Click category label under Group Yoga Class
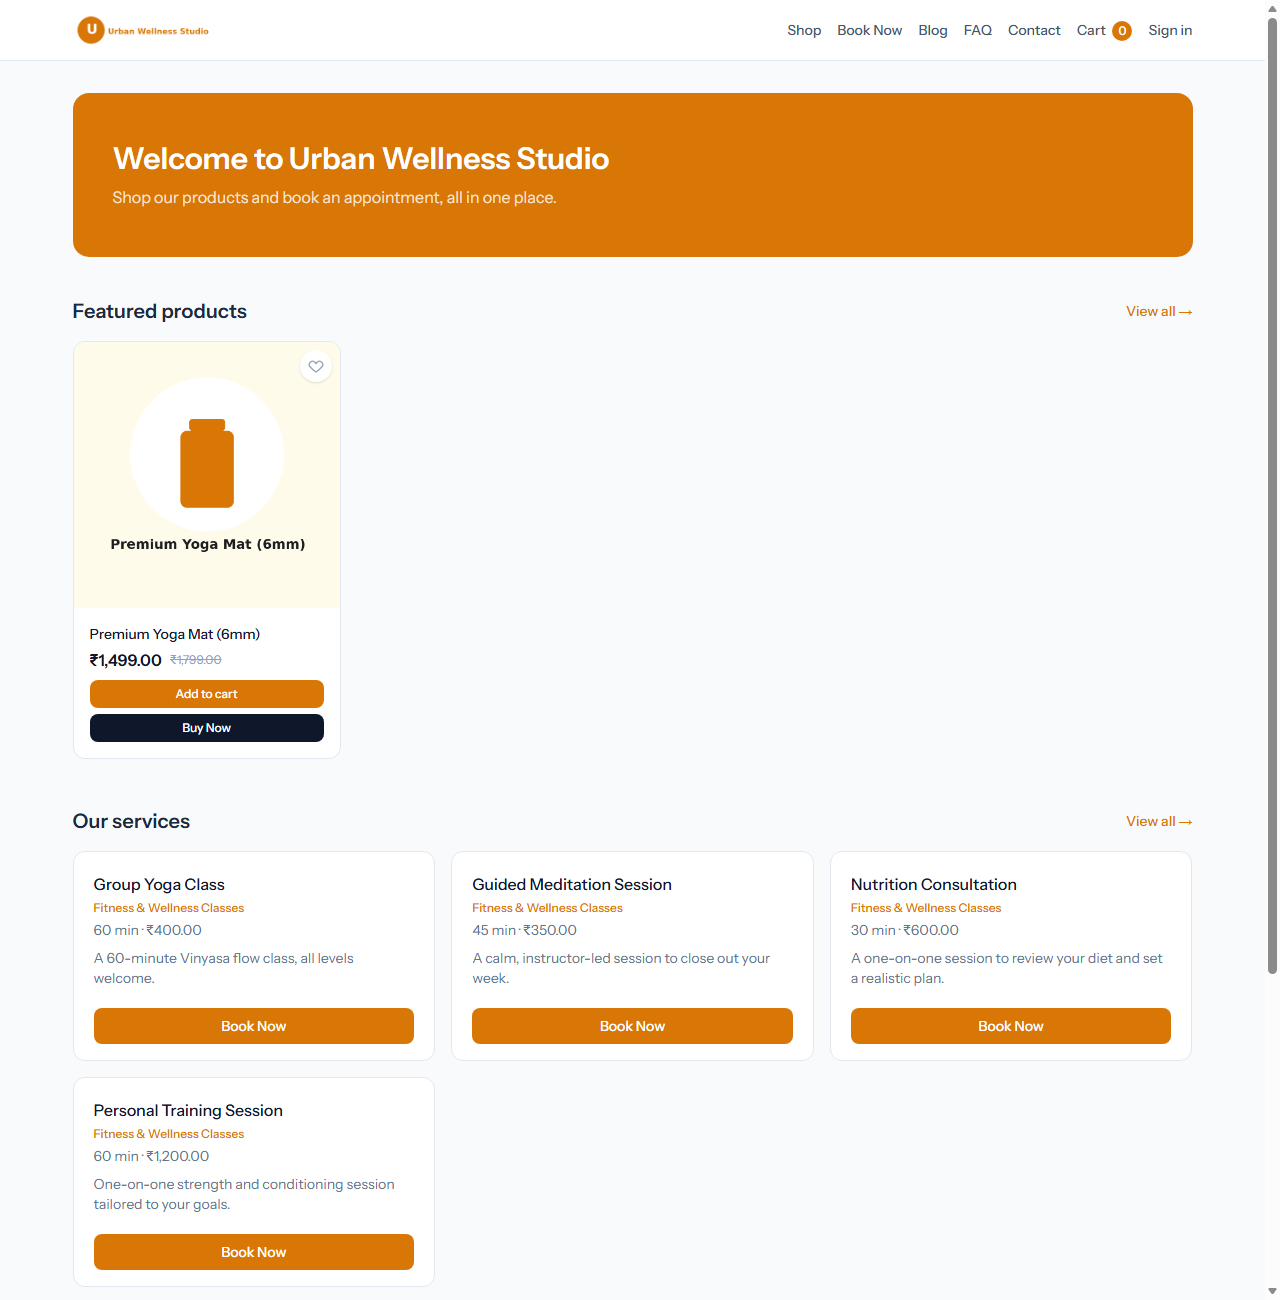This screenshot has height=1300, width=1280. tap(169, 908)
